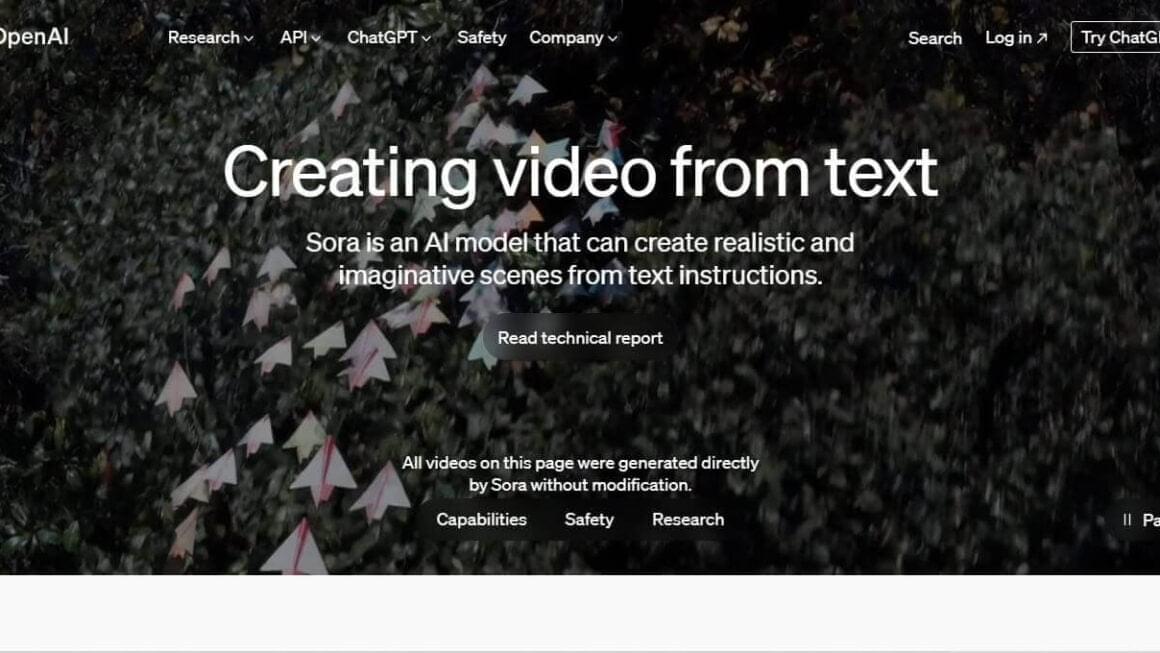Select API from the top navigation
1160x653 pixels.
click(x=293, y=37)
